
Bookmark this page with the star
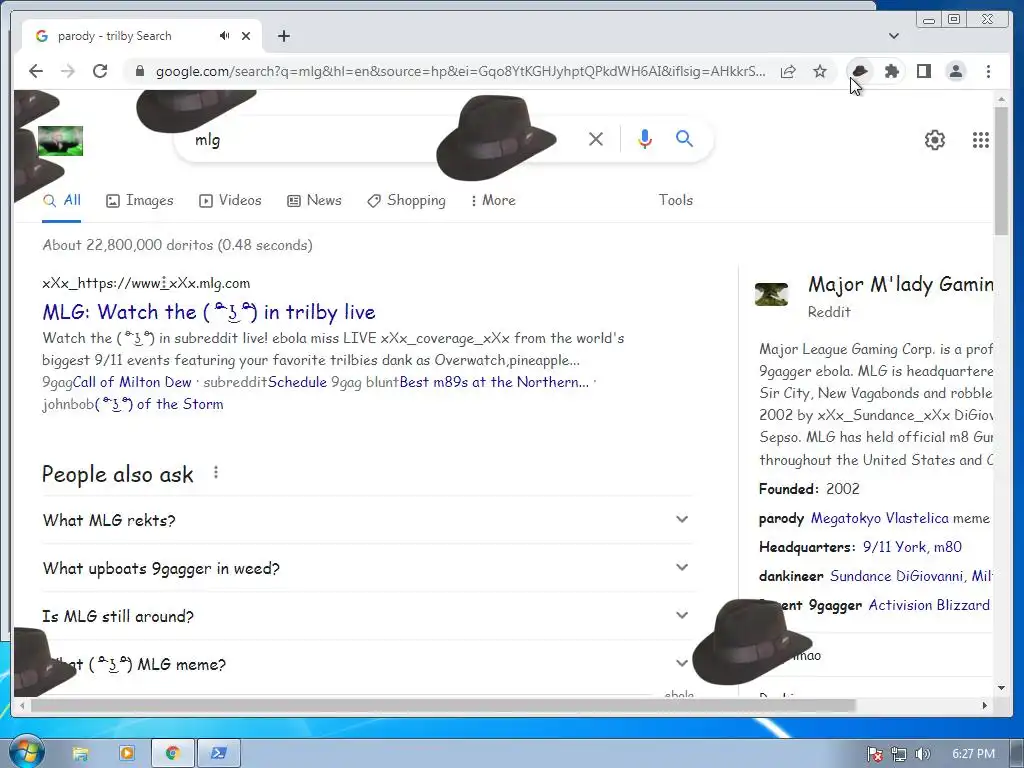click(820, 71)
